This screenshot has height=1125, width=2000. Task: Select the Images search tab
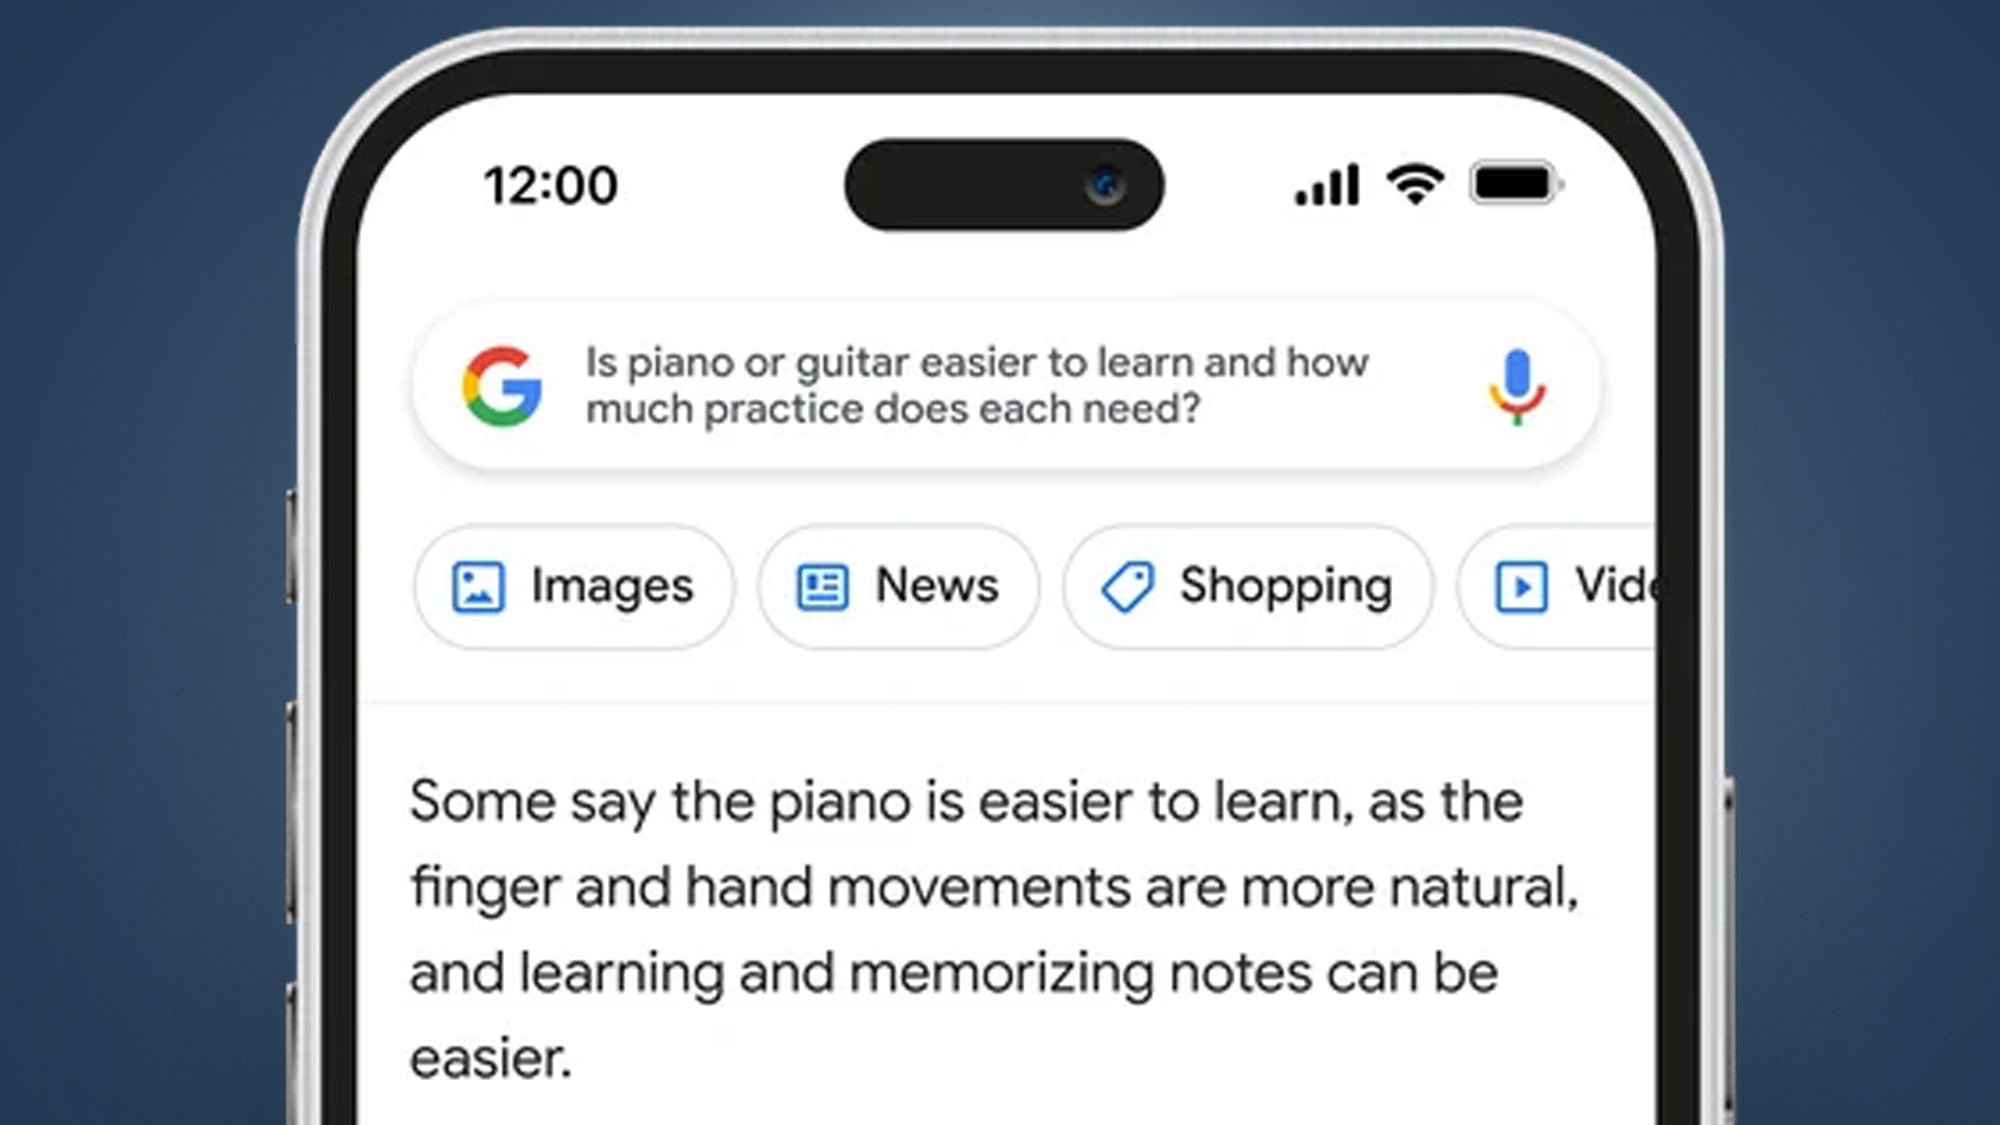pyautogui.click(x=571, y=584)
